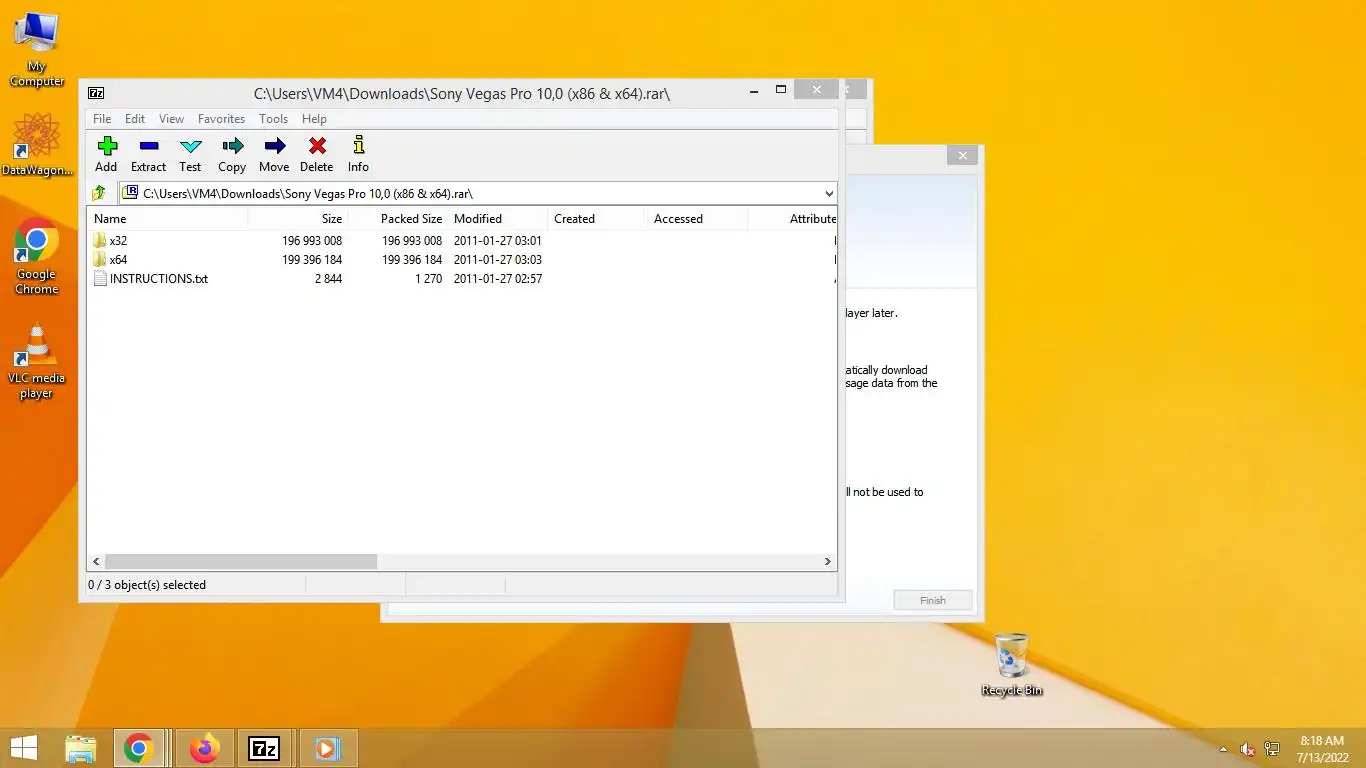Screen dimensions: 1366x768
Task: Open the Edit menu
Action: coord(135,118)
